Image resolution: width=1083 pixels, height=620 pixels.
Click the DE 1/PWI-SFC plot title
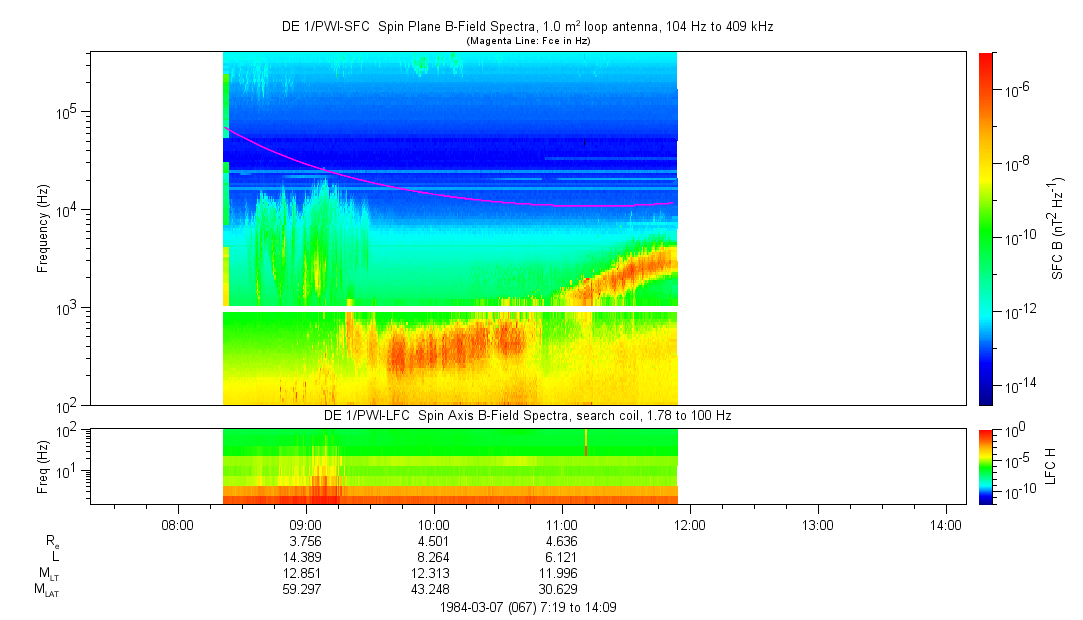point(527,27)
